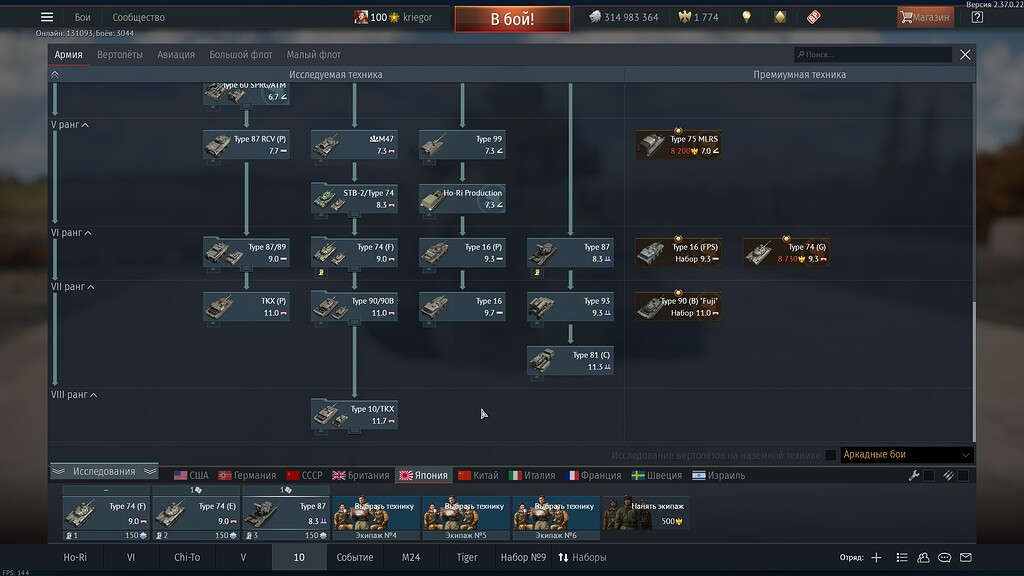1024x576 pixels.
Task: Toggle the auto-refill ammo checkbox
Action: pyautogui.click(x=963, y=475)
